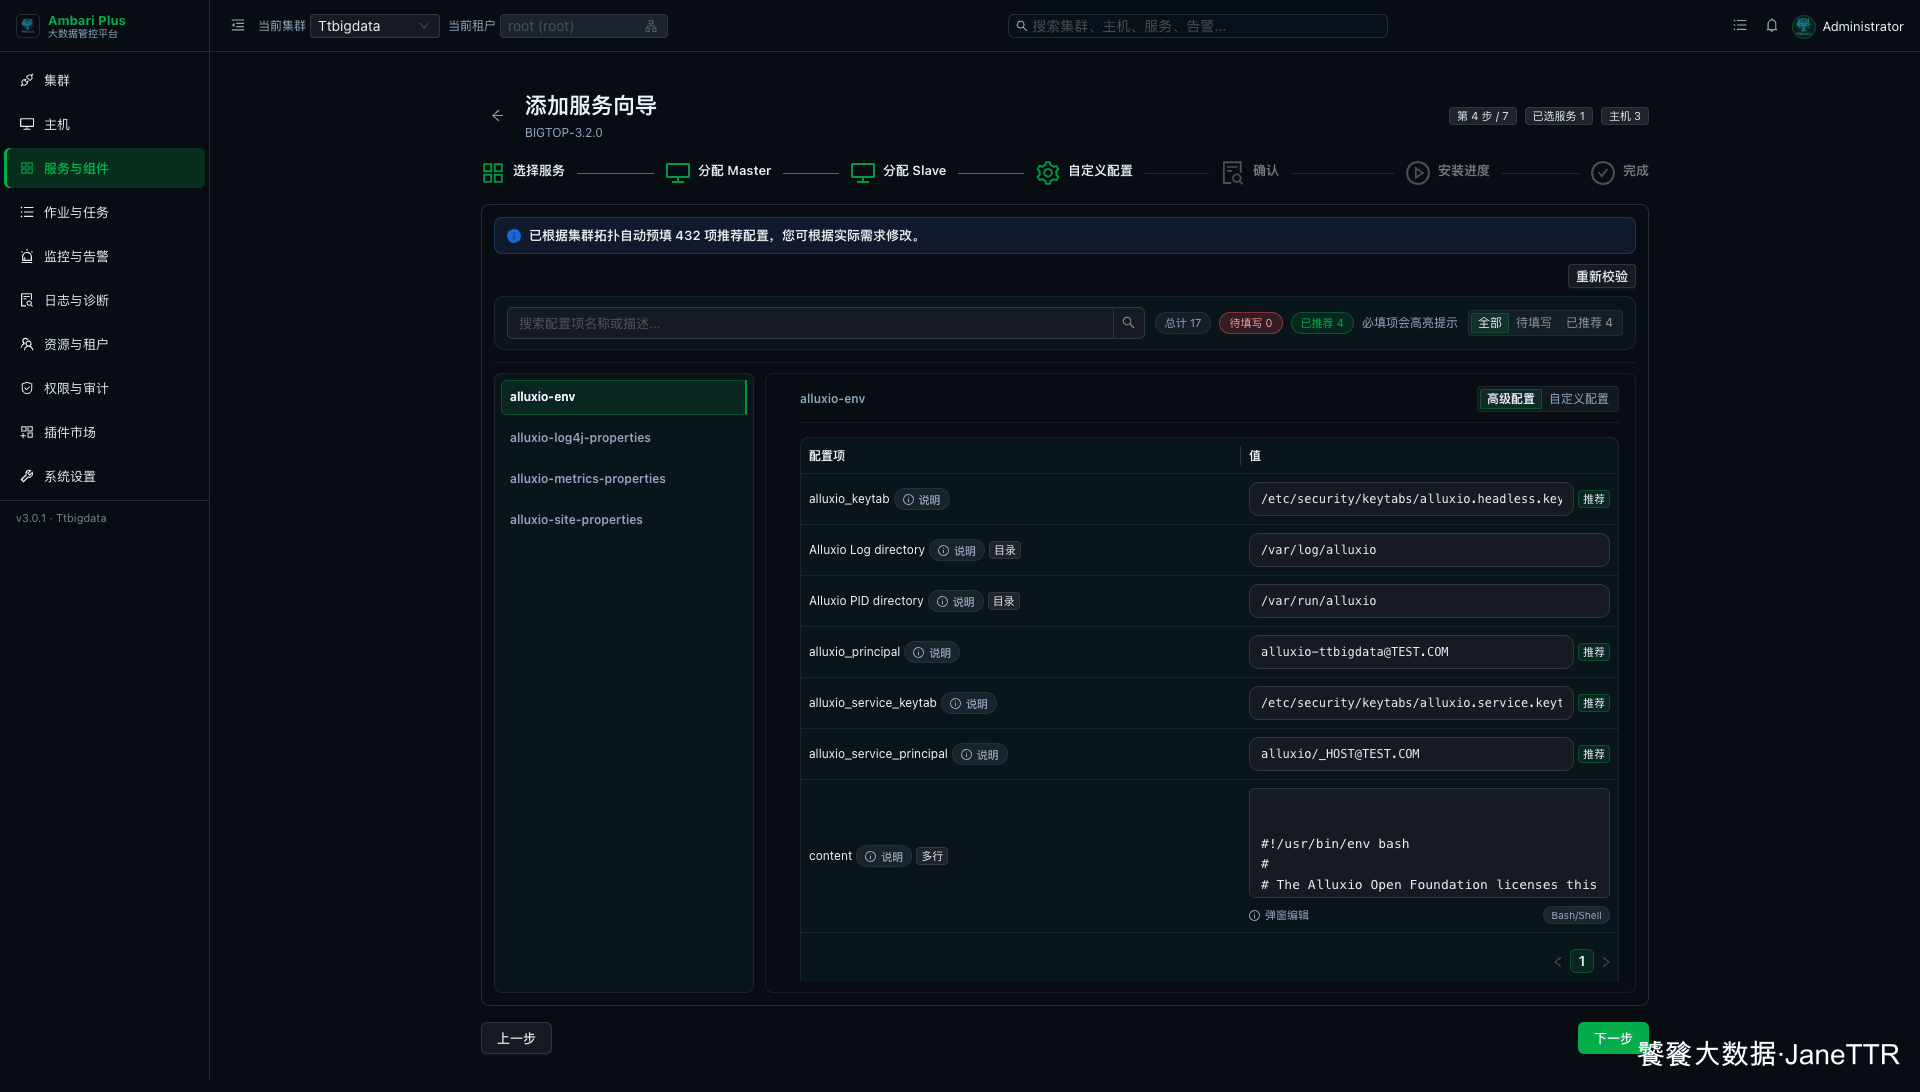Open 日志与诊断 in the sidebar
The height and width of the screenshot is (1092, 1920).
coord(104,300)
